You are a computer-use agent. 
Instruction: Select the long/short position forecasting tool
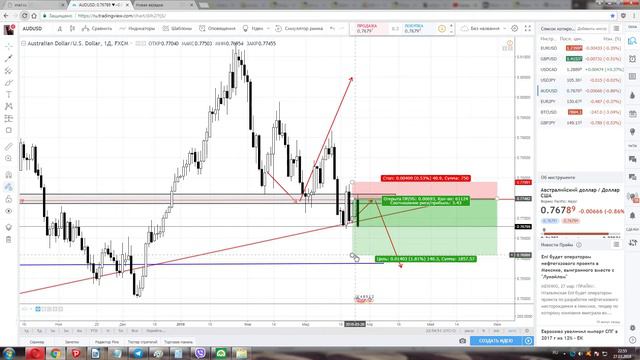coord(9,118)
